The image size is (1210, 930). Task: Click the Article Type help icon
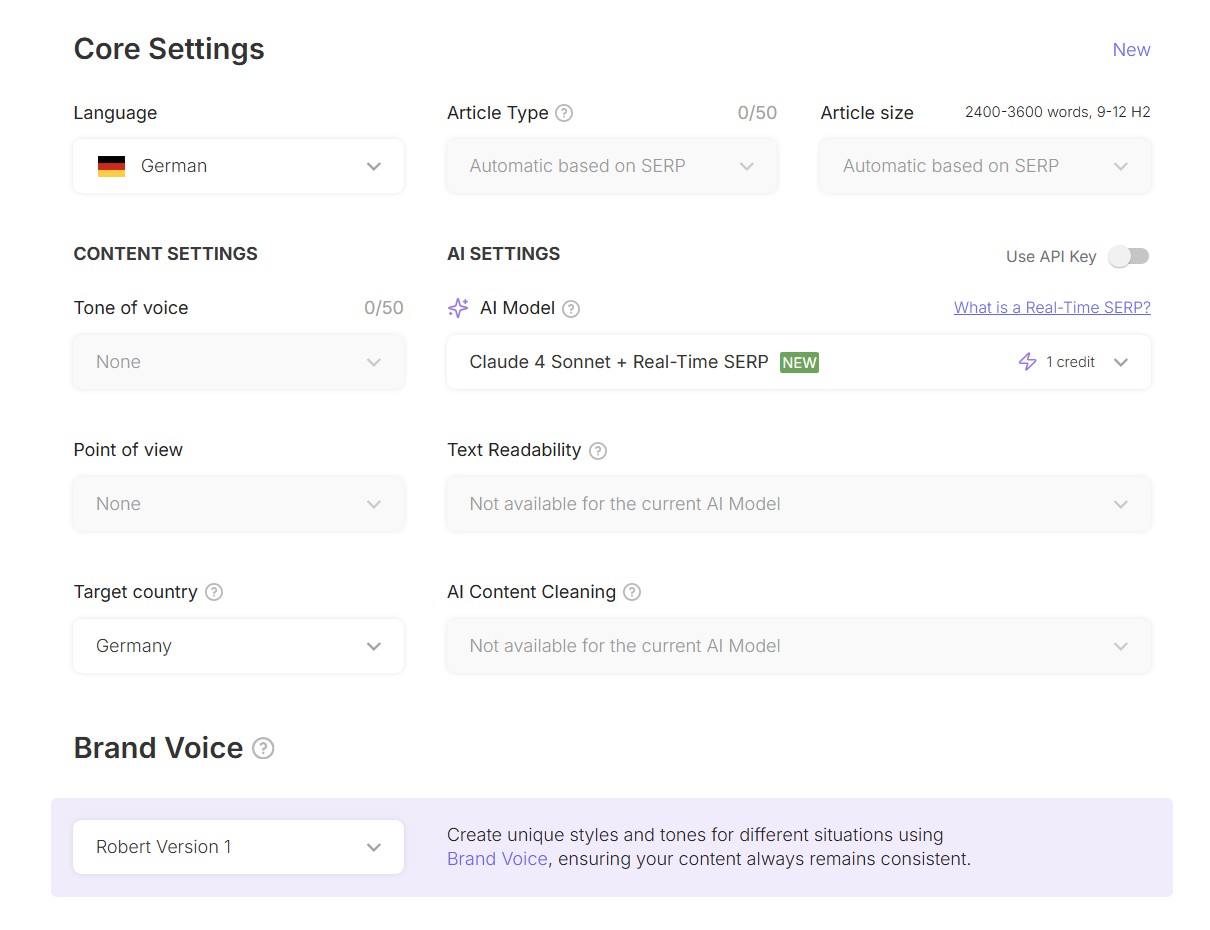pyautogui.click(x=564, y=113)
